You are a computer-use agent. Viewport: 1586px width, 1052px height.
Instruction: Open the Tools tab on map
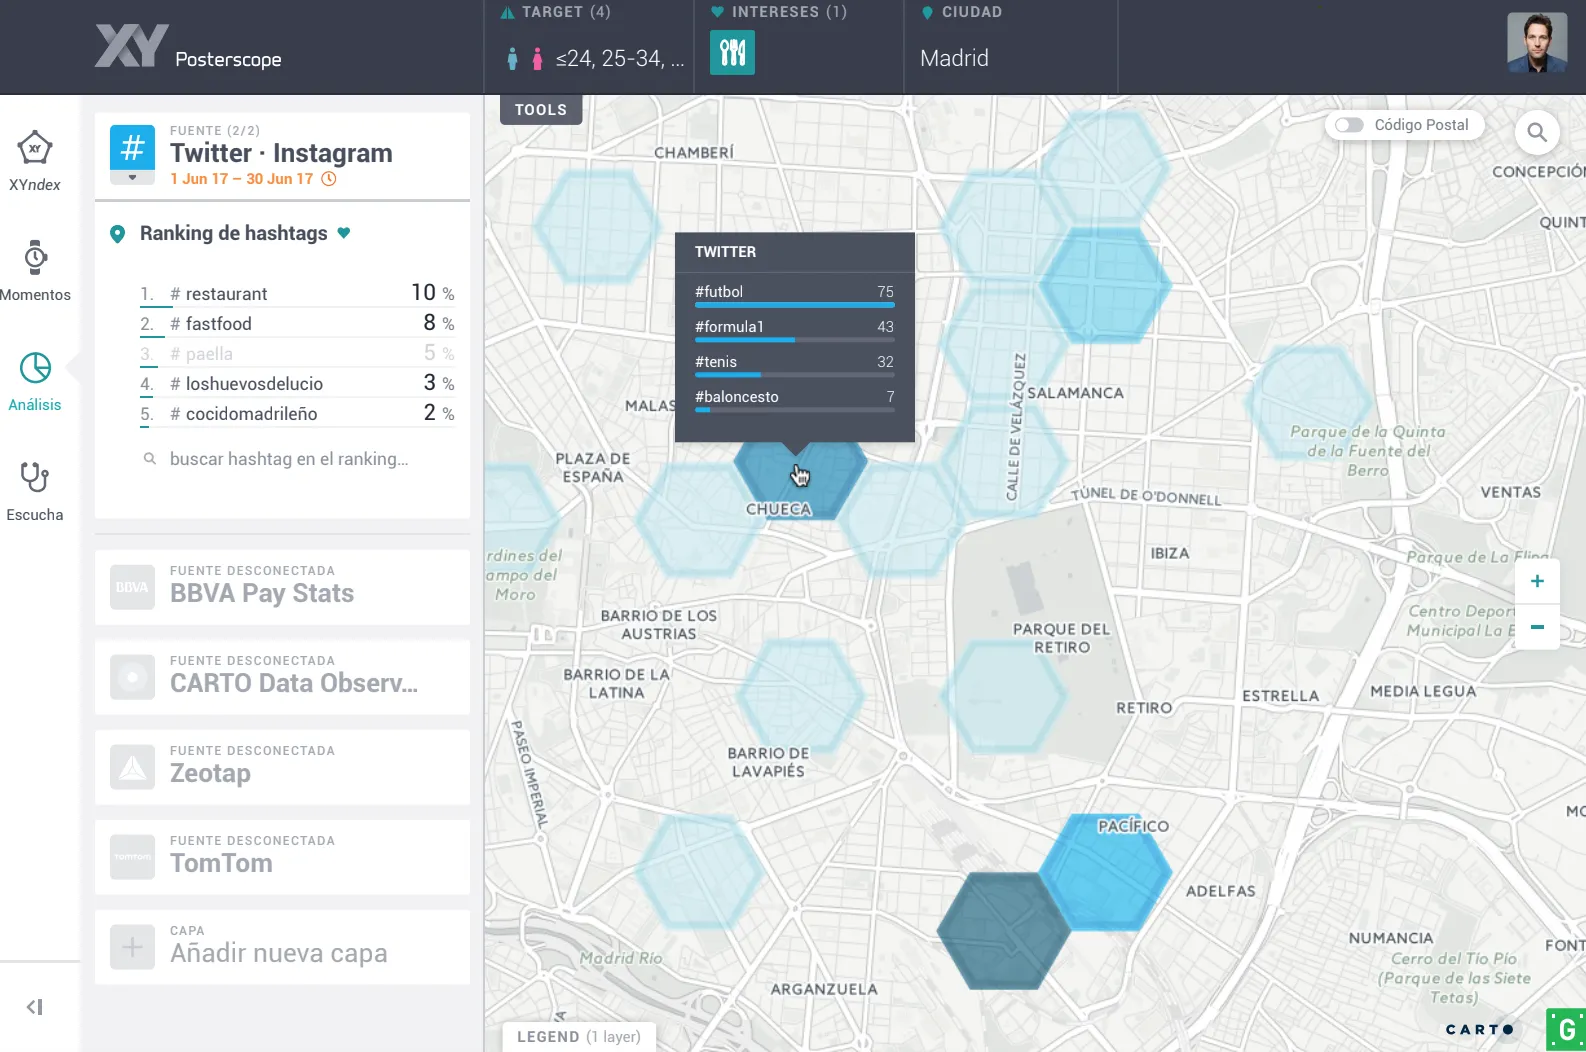pos(540,110)
